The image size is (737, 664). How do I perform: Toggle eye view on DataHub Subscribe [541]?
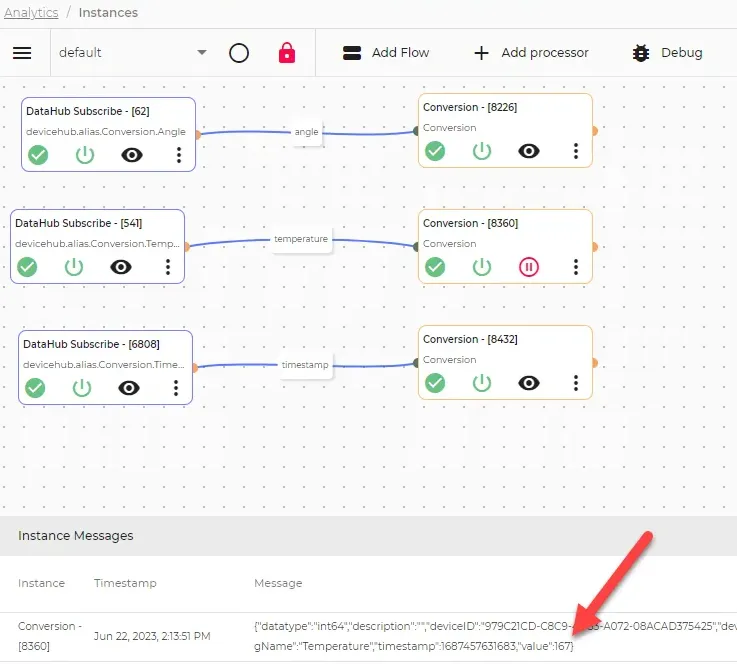click(x=121, y=267)
